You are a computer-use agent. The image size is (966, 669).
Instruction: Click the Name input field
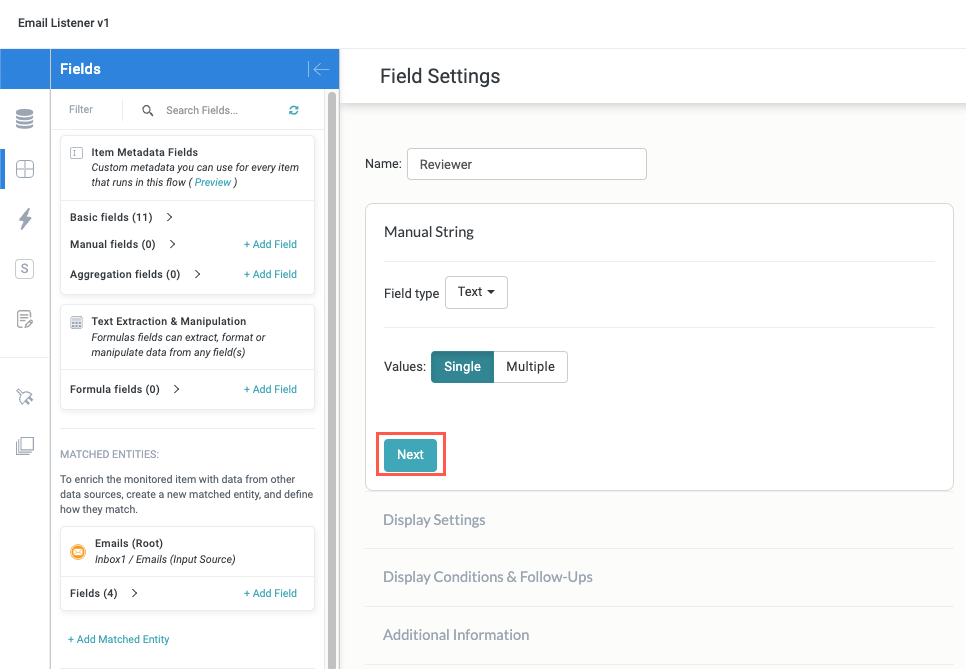pyautogui.click(x=526, y=164)
